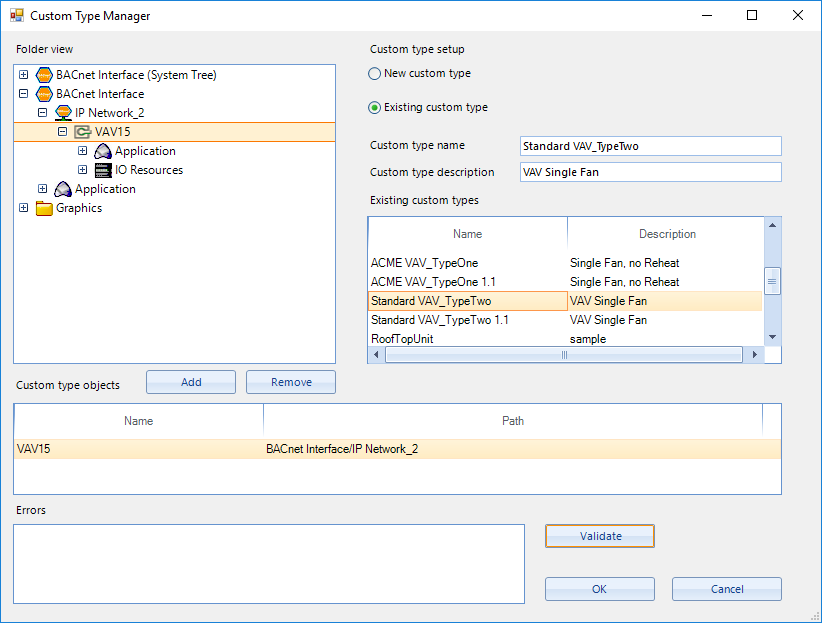Click the Name header in existing types
This screenshot has width=822, height=623.
(468, 234)
